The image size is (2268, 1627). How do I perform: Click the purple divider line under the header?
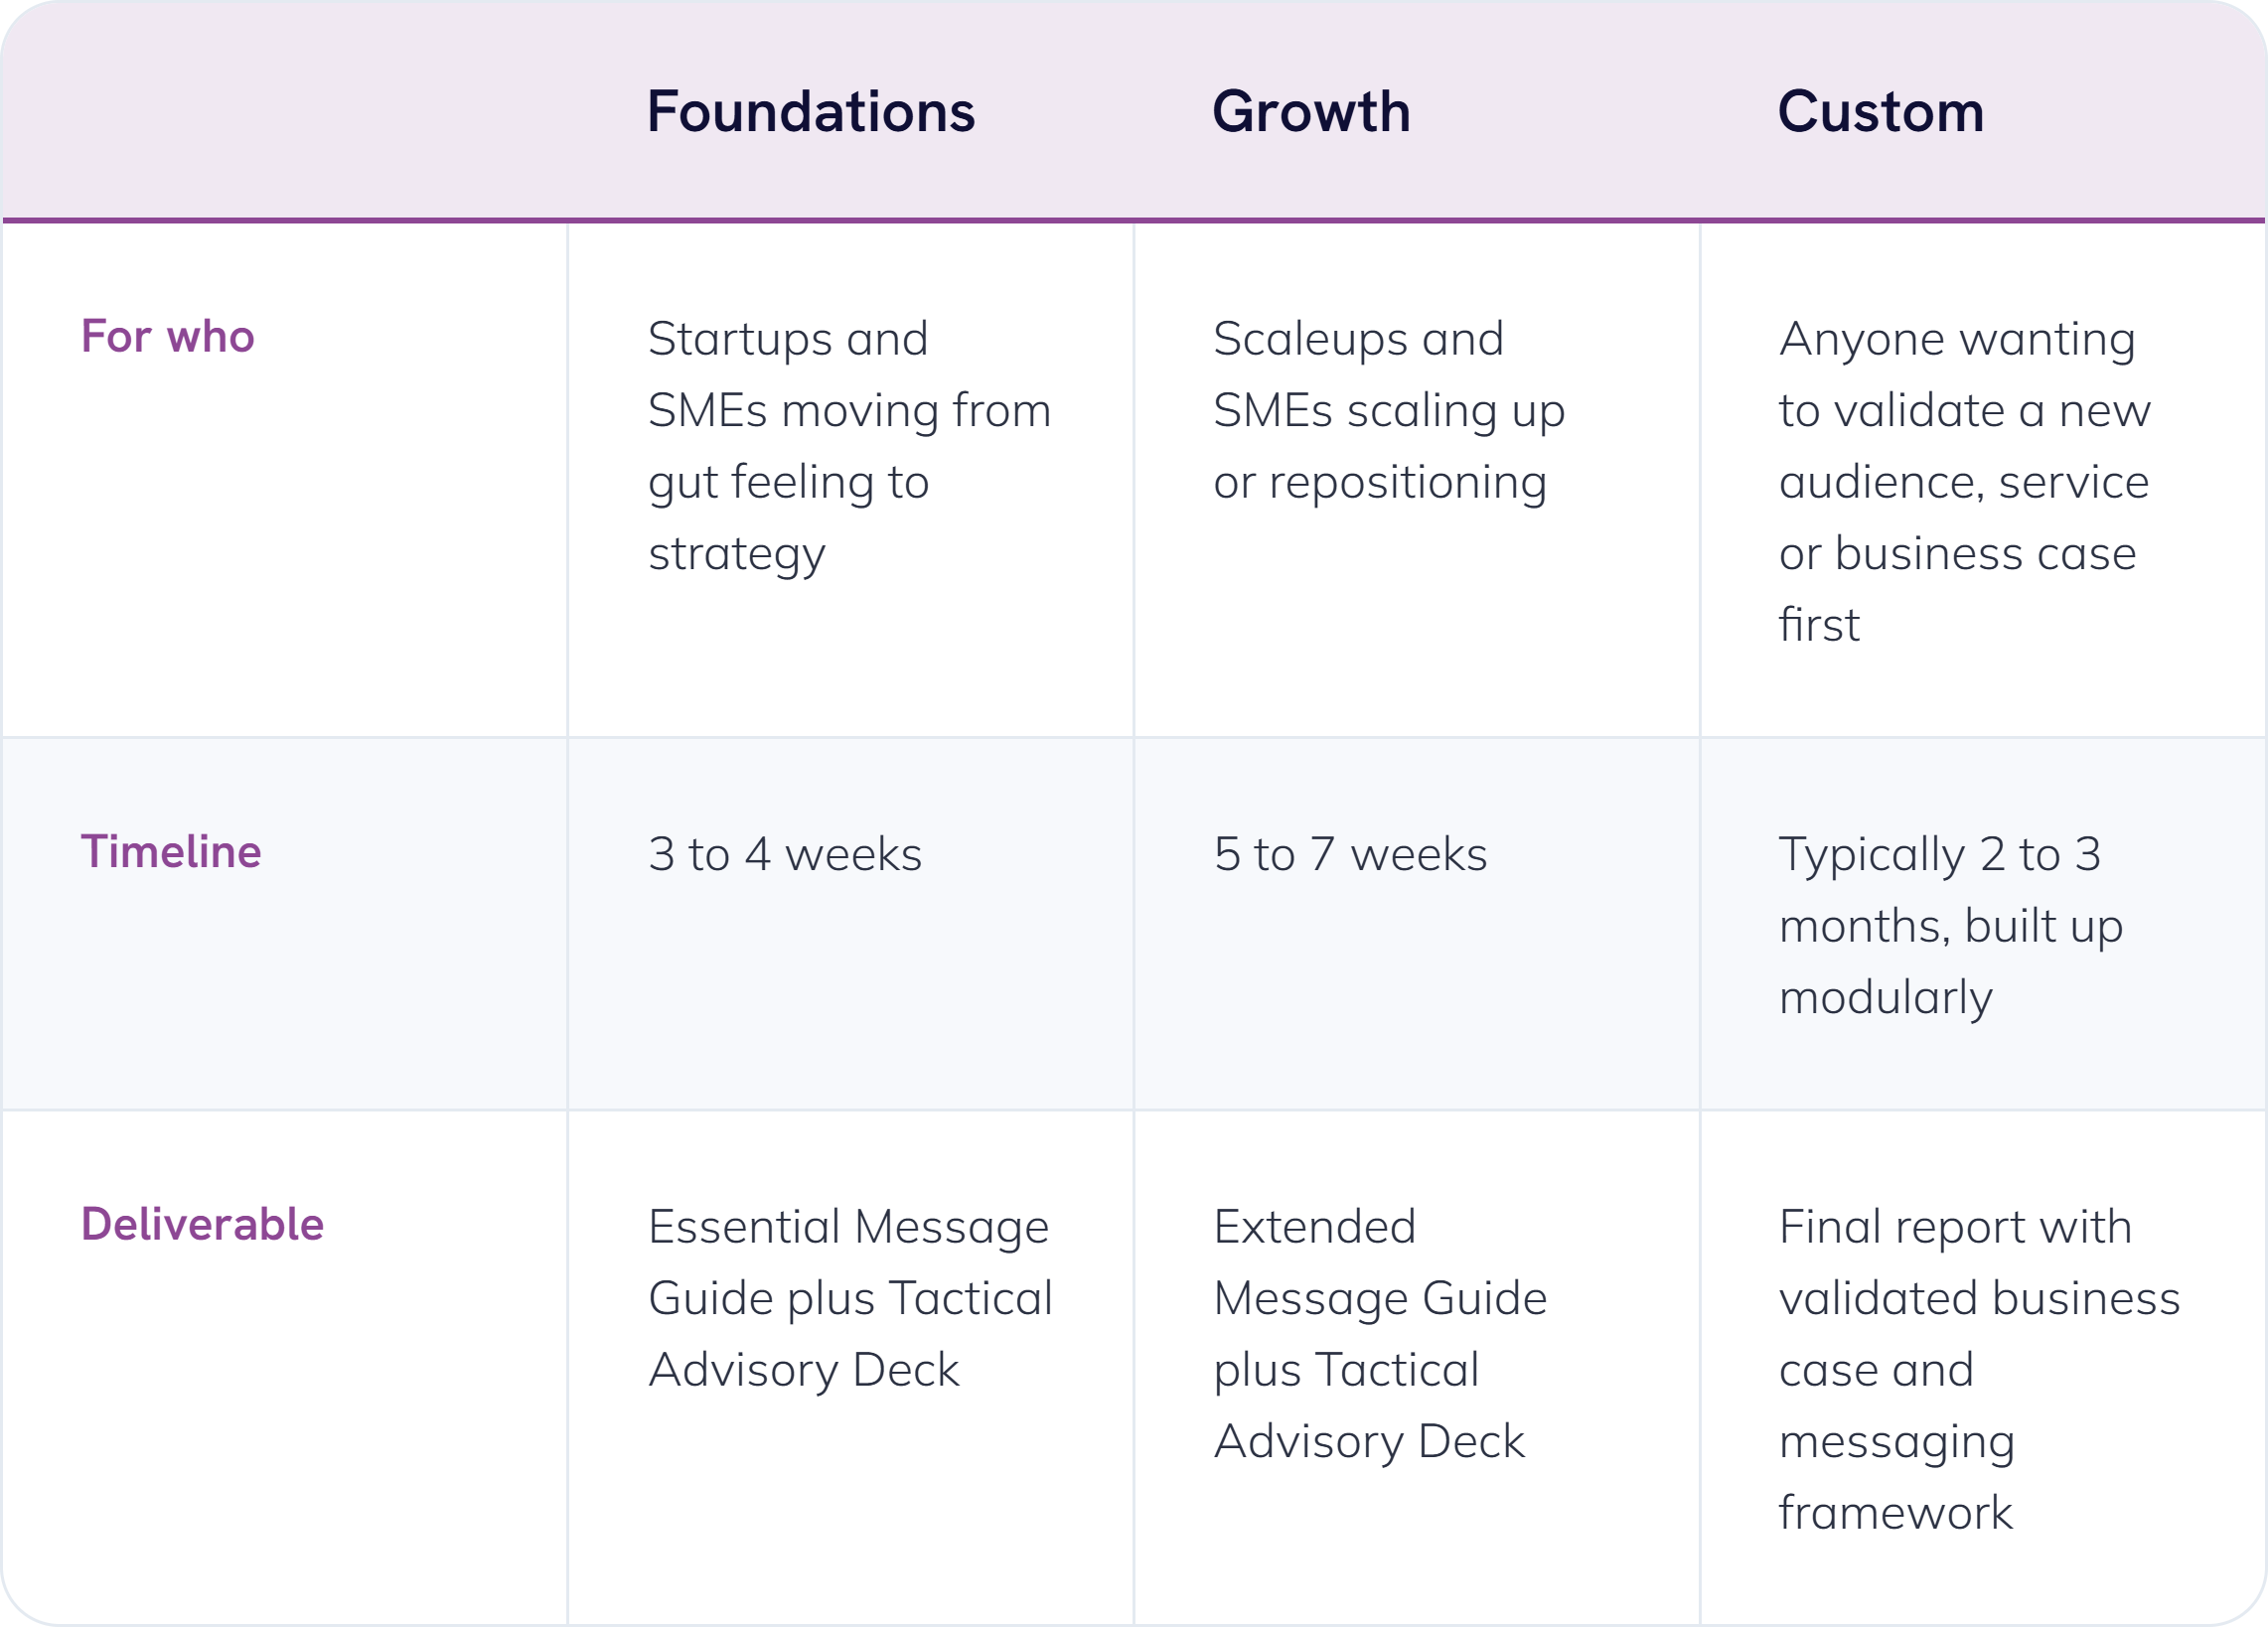(1134, 220)
